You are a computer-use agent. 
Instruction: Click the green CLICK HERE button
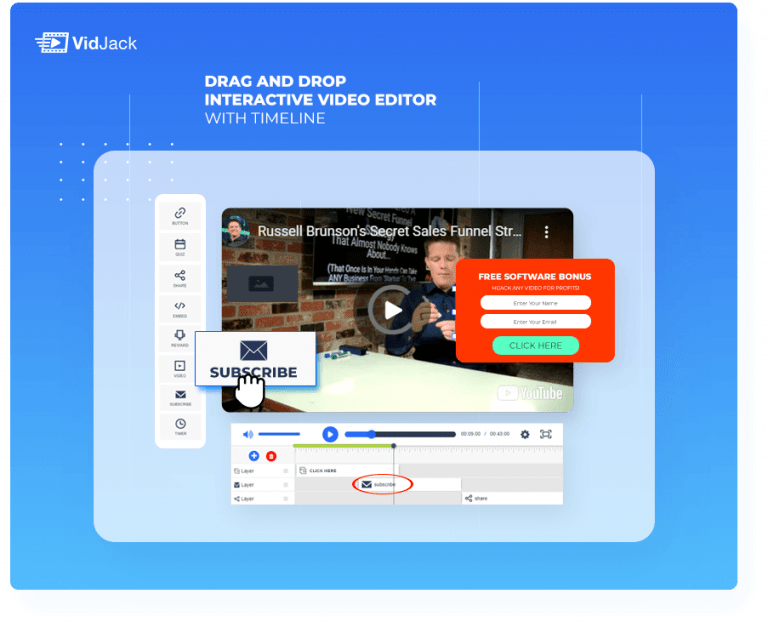(x=535, y=345)
